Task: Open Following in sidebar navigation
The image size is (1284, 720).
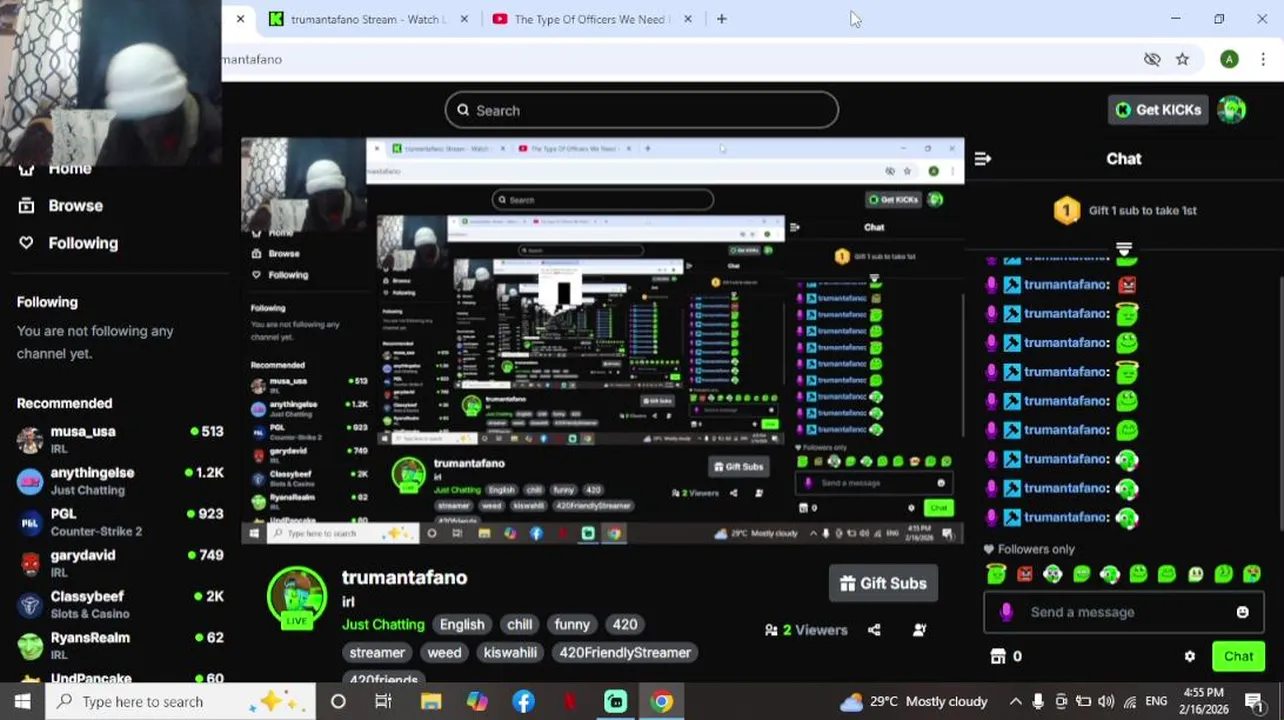Action: (x=69, y=243)
